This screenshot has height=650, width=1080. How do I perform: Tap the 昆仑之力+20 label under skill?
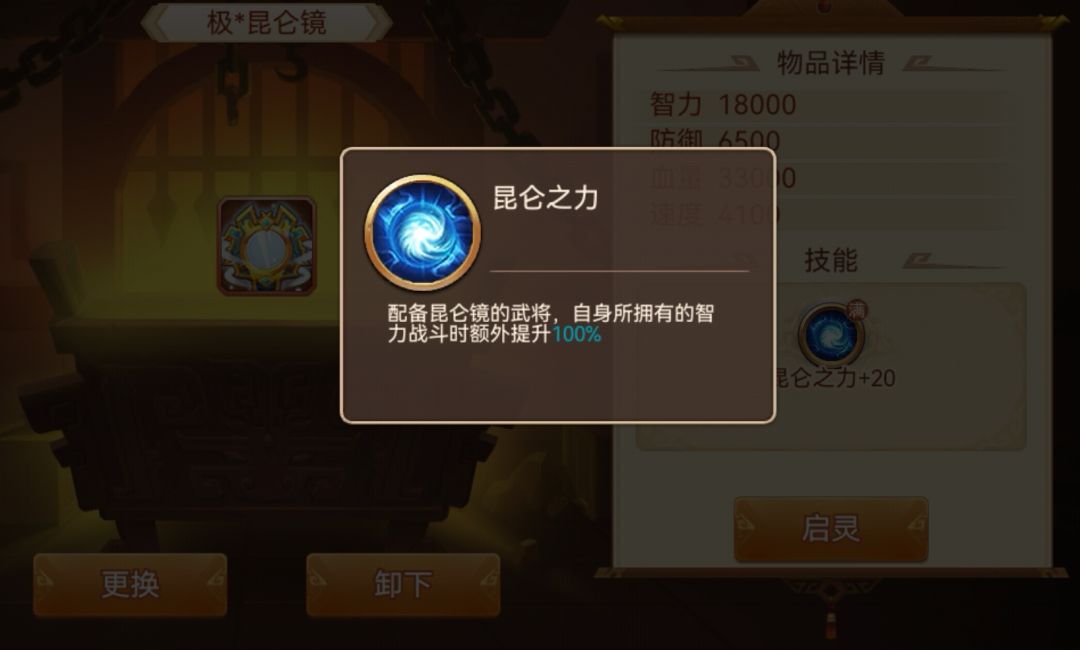pos(835,378)
